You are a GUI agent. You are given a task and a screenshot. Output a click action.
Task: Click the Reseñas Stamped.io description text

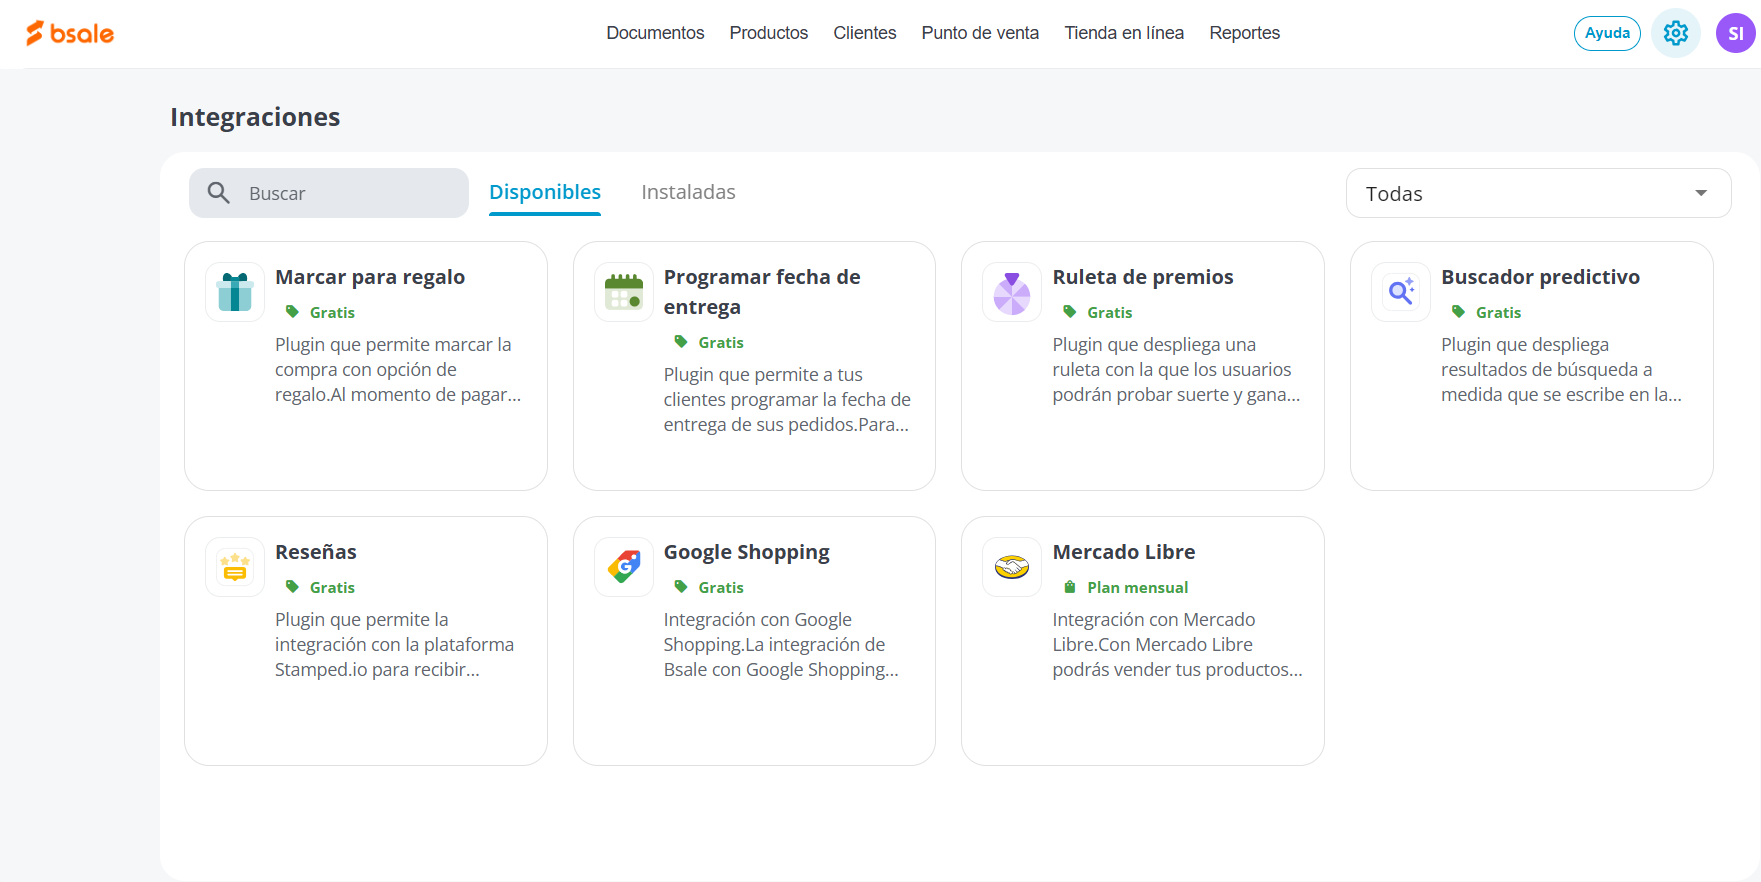[394, 645]
